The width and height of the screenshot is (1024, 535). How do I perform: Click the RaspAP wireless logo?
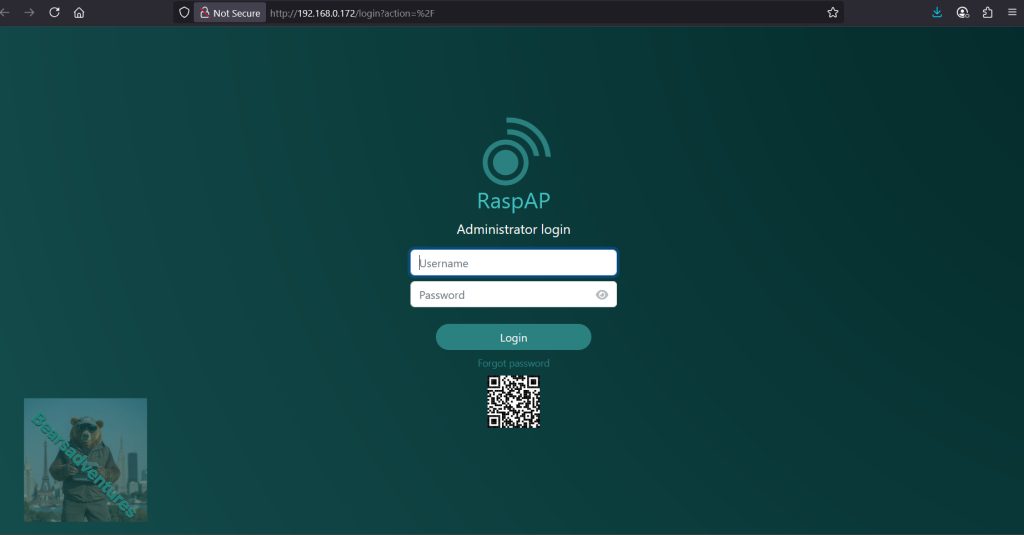pyautogui.click(x=516, y=151)
